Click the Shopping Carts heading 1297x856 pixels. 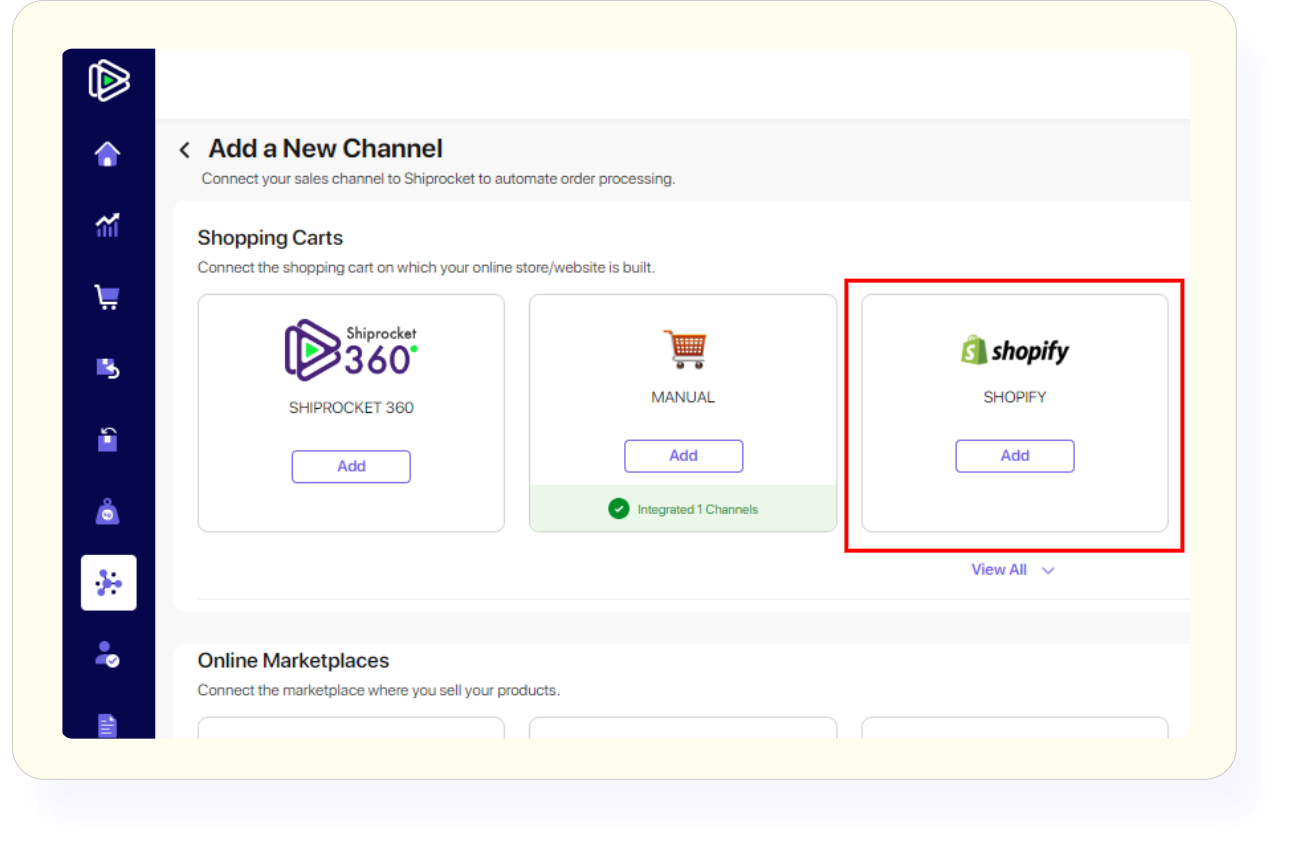[270, 238]
